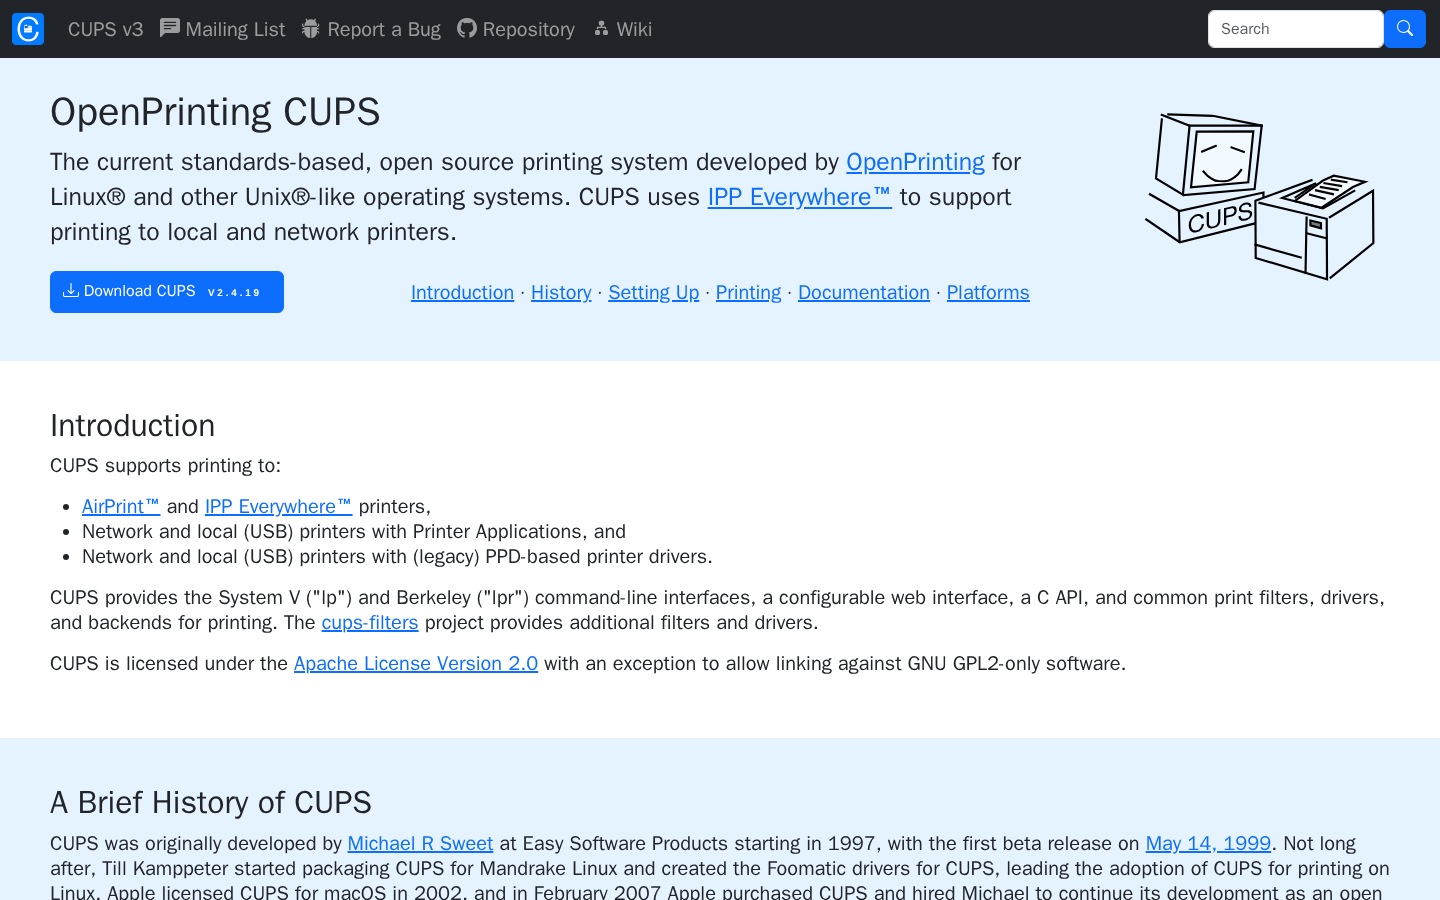Image resolution: width=1440 pixels, height=900 pixels.
Task: Jump to Printing section link
Action: (x=748, y=292)
